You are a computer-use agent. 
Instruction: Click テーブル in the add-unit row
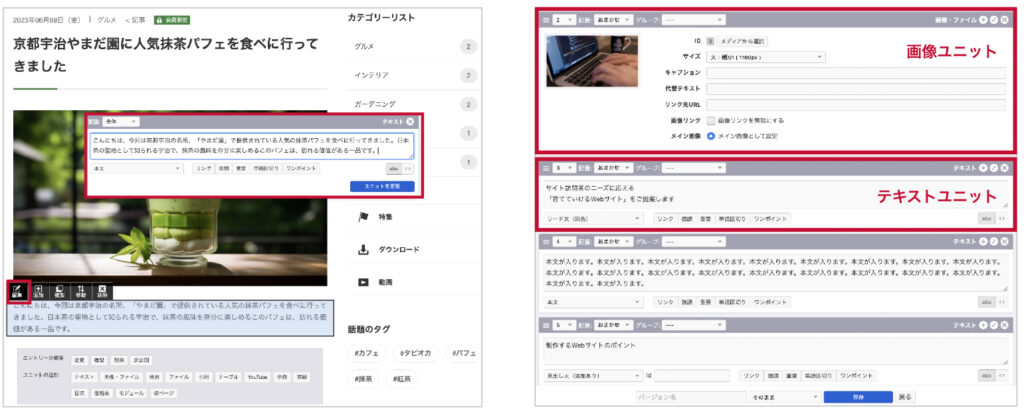coord(229,377)
